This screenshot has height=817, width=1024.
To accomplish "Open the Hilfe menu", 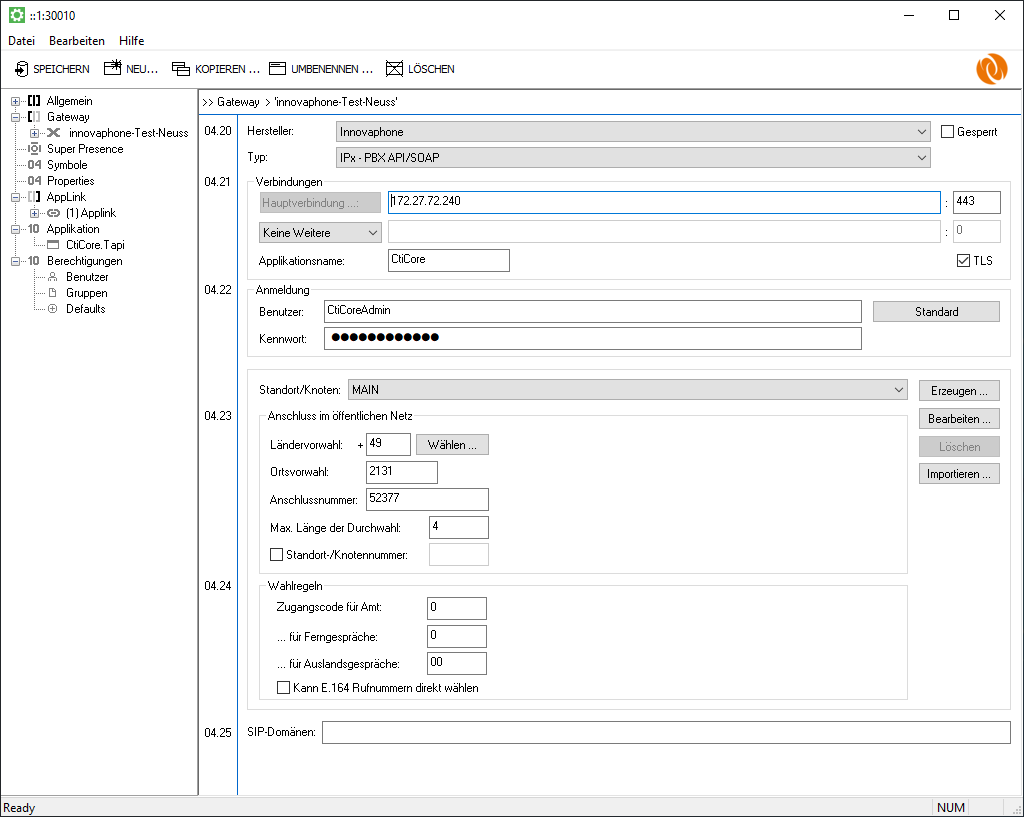I will click(x=131, y=41).
